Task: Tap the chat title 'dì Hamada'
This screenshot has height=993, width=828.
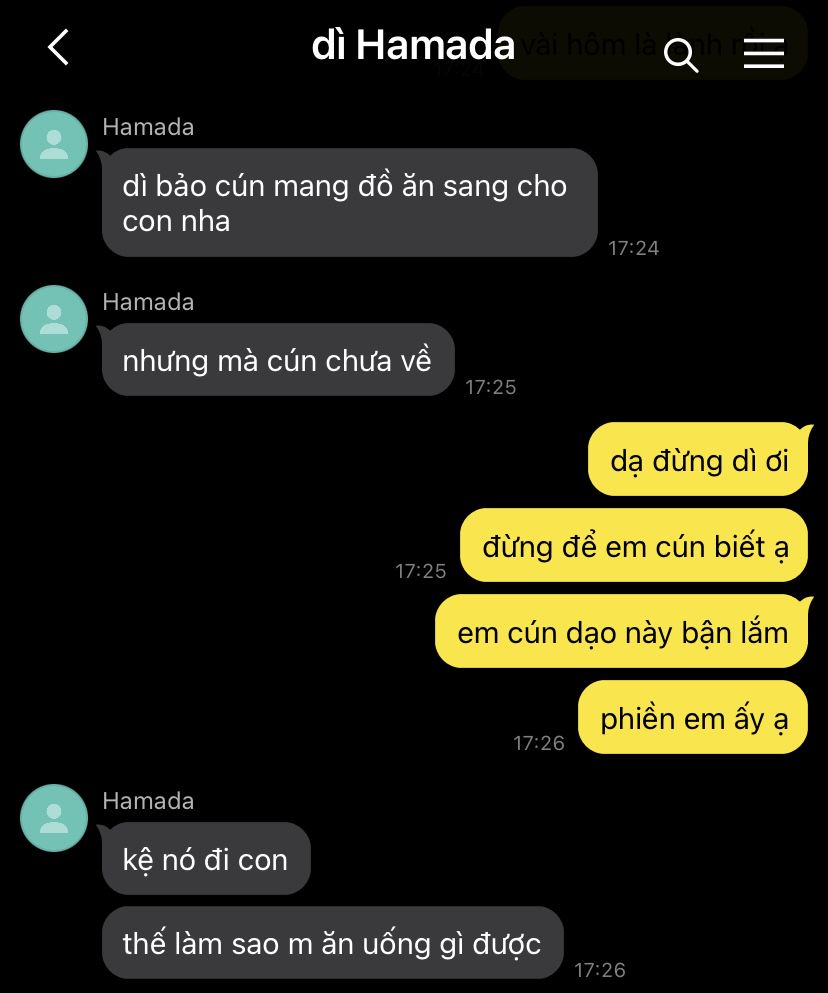Action: [413, 46]
